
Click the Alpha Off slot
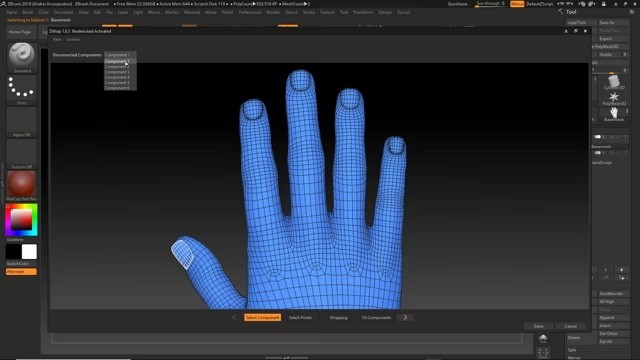21,120
